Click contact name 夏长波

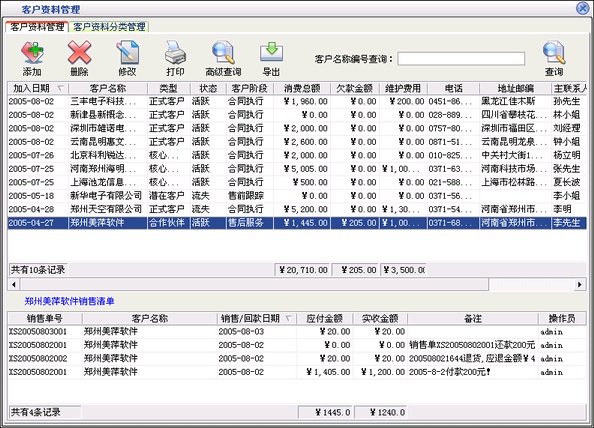pyautogui.click(x=566, y=182)
